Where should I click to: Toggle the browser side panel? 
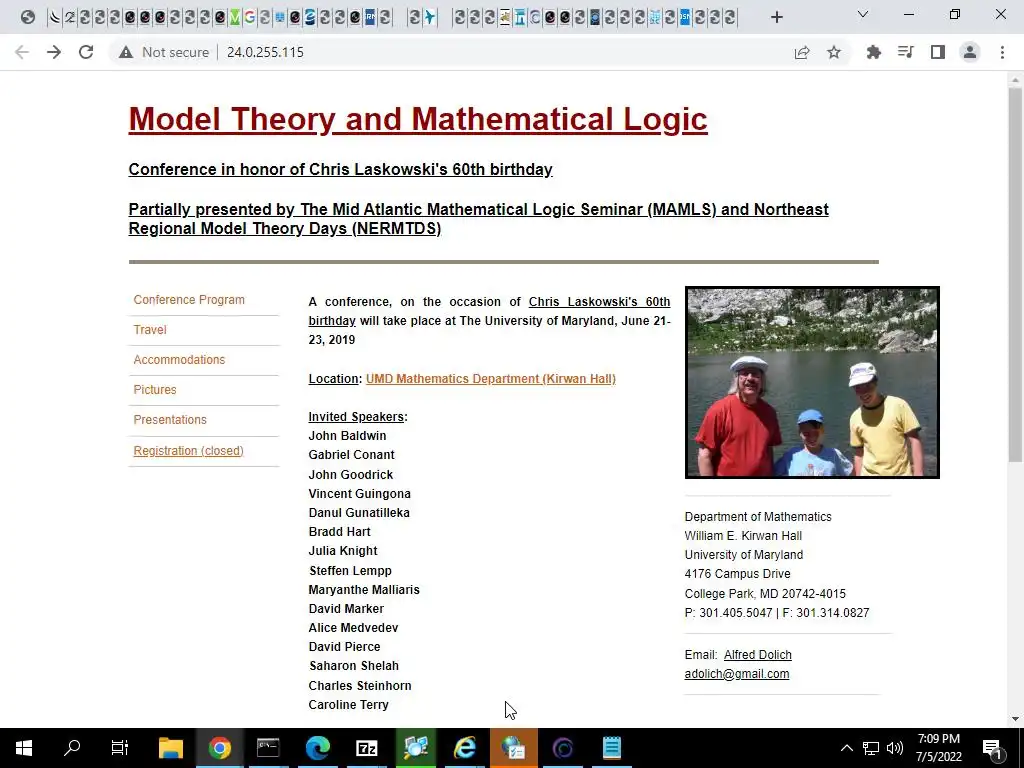coord(938,52)
